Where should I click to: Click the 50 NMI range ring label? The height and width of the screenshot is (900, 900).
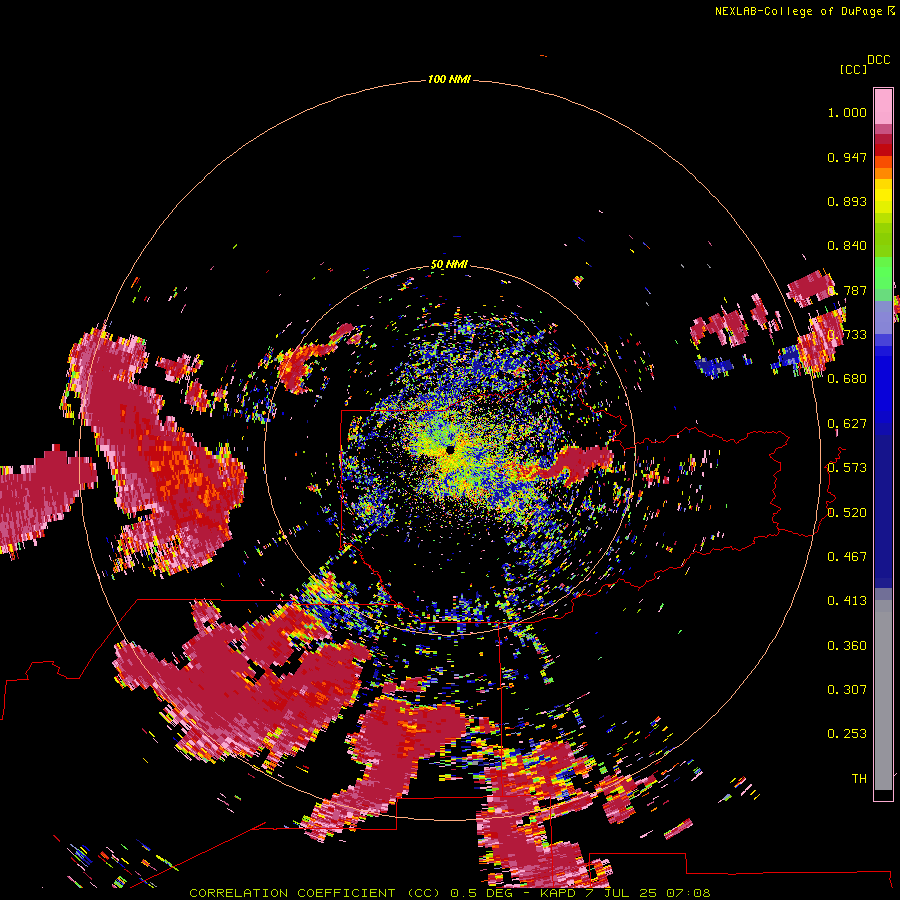click(x=449, y=265)
